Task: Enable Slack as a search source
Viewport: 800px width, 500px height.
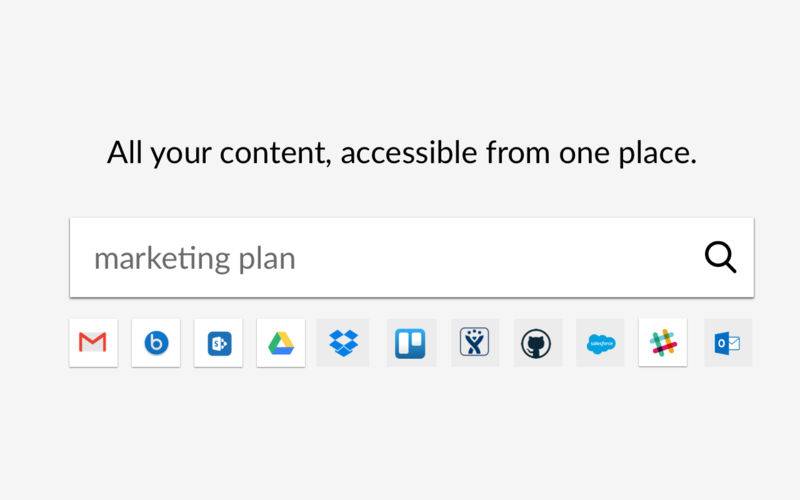Action: pyautogui.click(x=663, y=343)
